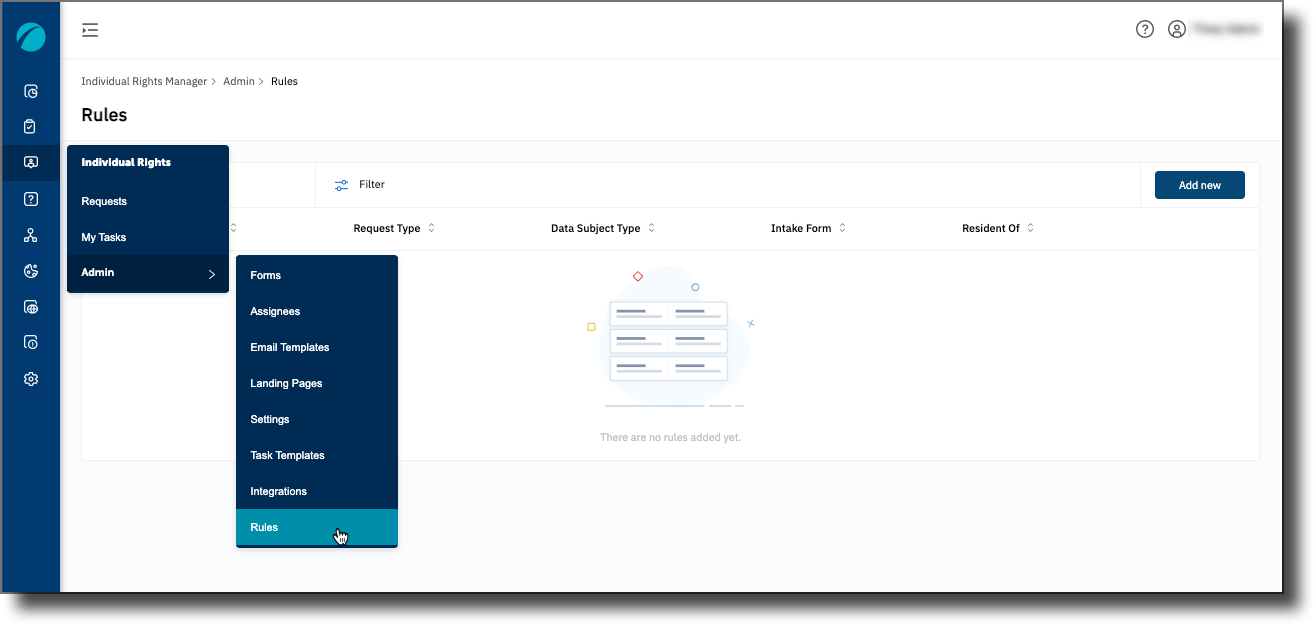Open the question mark sidebar module icon
Viewport: 1315px width, 625px height.
[31, 199]
